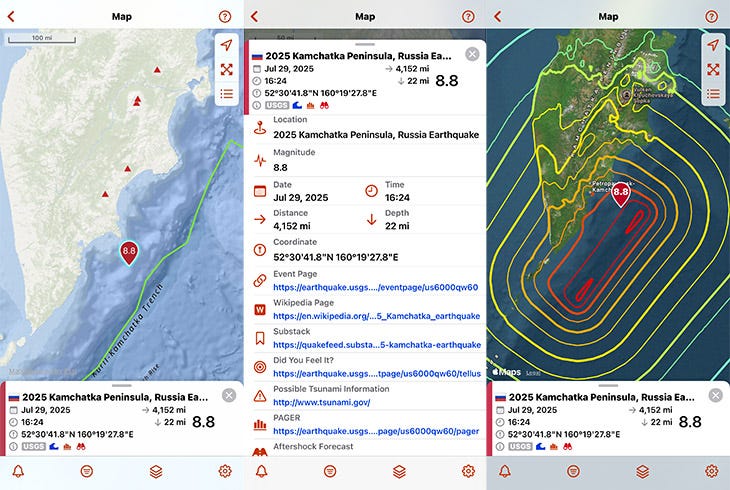The width and height of the screenshot is (730, 490).
Task: Go back from the left Map screen
Action: click(11, 16)
